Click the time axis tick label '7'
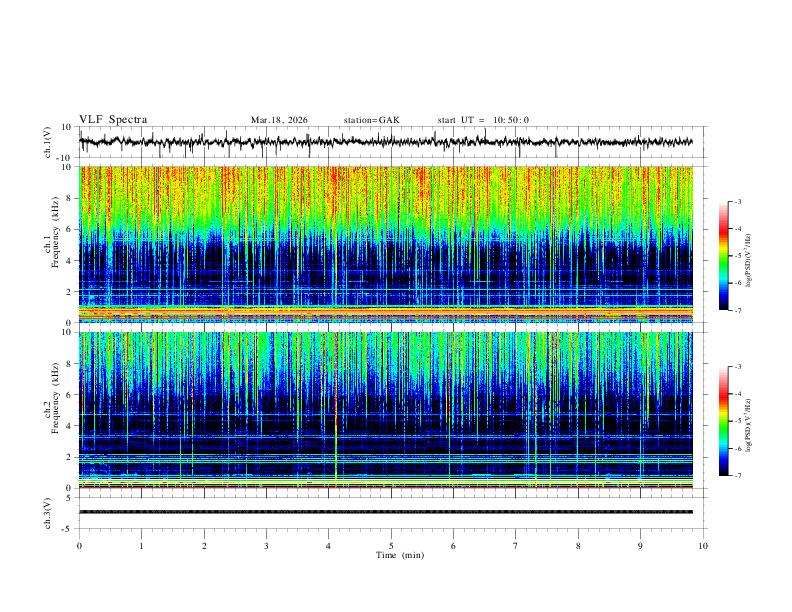 [516, 546]
